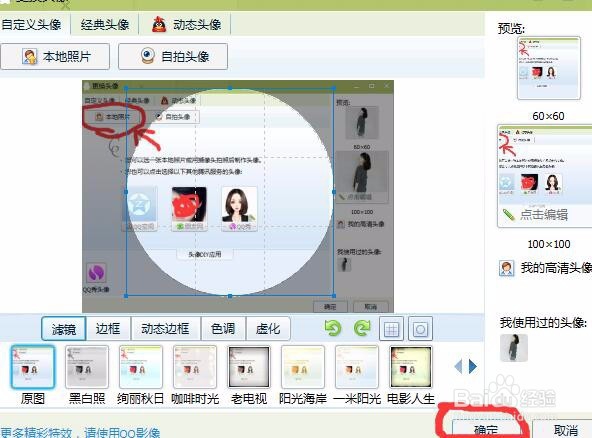
Task: Show more filters with the right arrow
Action: 473,366
